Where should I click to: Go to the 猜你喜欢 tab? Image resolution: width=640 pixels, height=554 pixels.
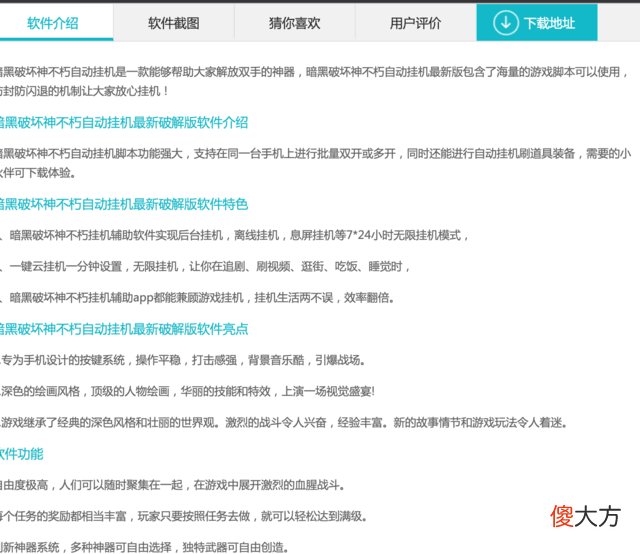[x=295, y=23]
